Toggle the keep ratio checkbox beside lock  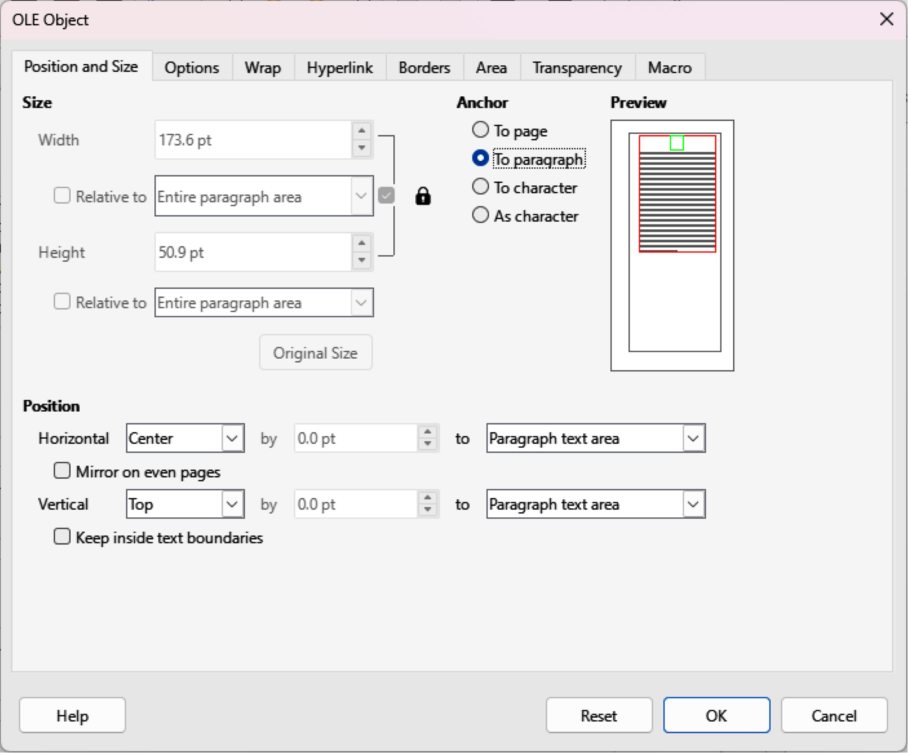tap(387, 196)
